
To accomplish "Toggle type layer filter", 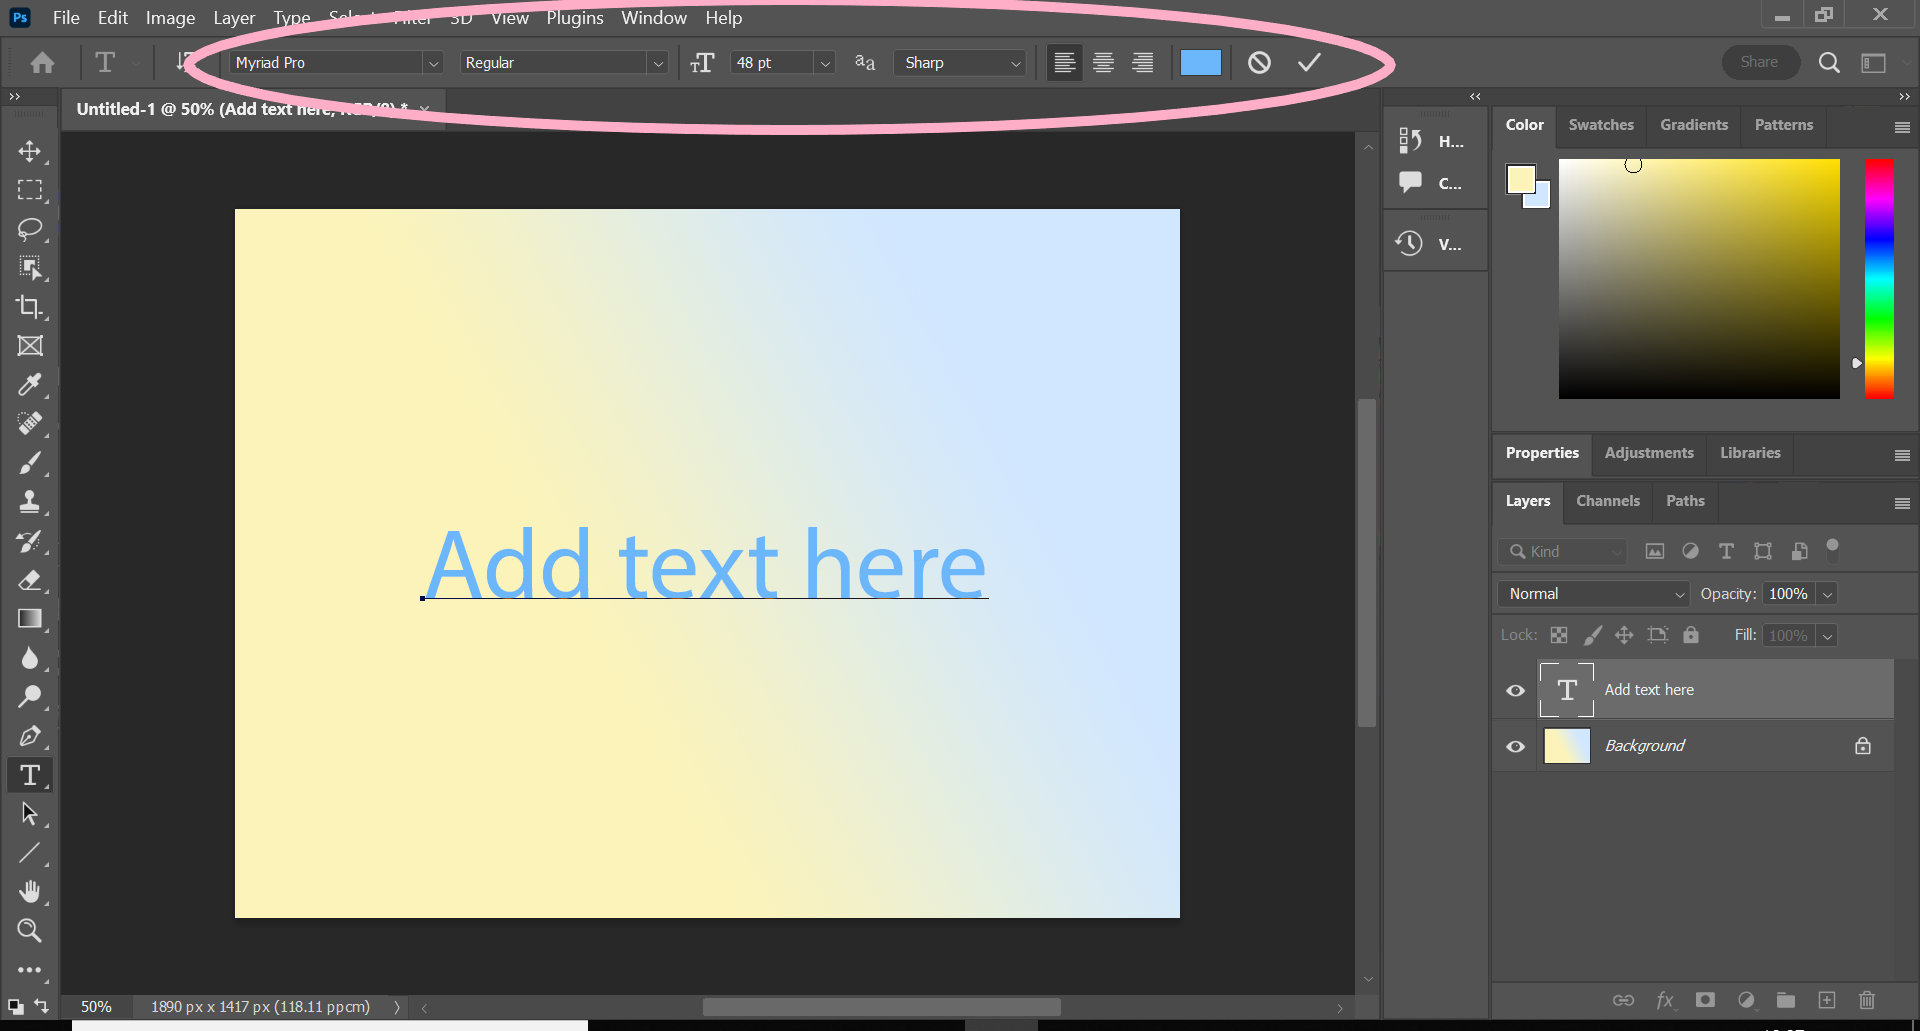I will (x=1726, y=551).
